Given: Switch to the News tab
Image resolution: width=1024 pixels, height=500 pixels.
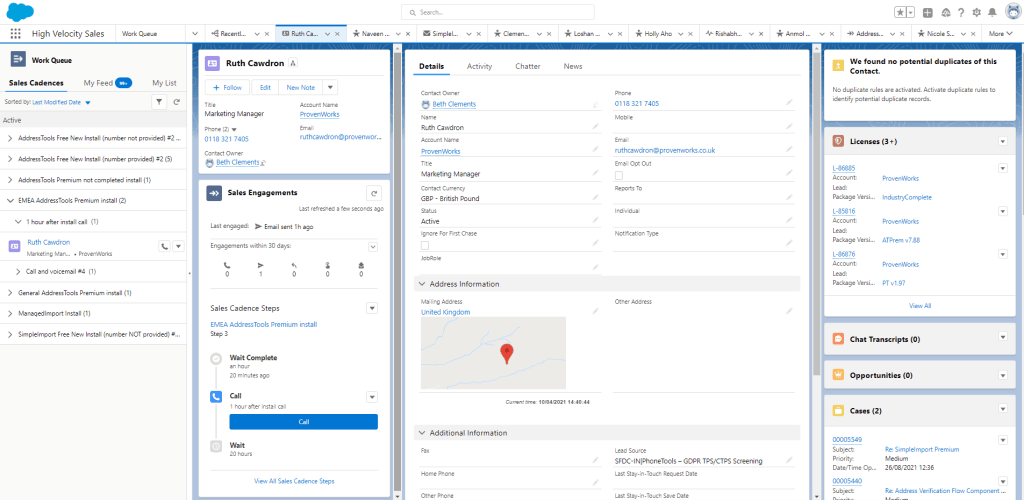Looking at the screenshot, I should pos(573,66).
